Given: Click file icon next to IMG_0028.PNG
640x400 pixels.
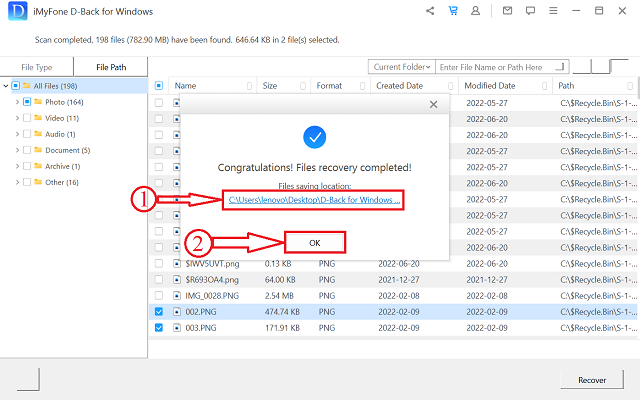Looking at the screenshot, I should (177, 296).
